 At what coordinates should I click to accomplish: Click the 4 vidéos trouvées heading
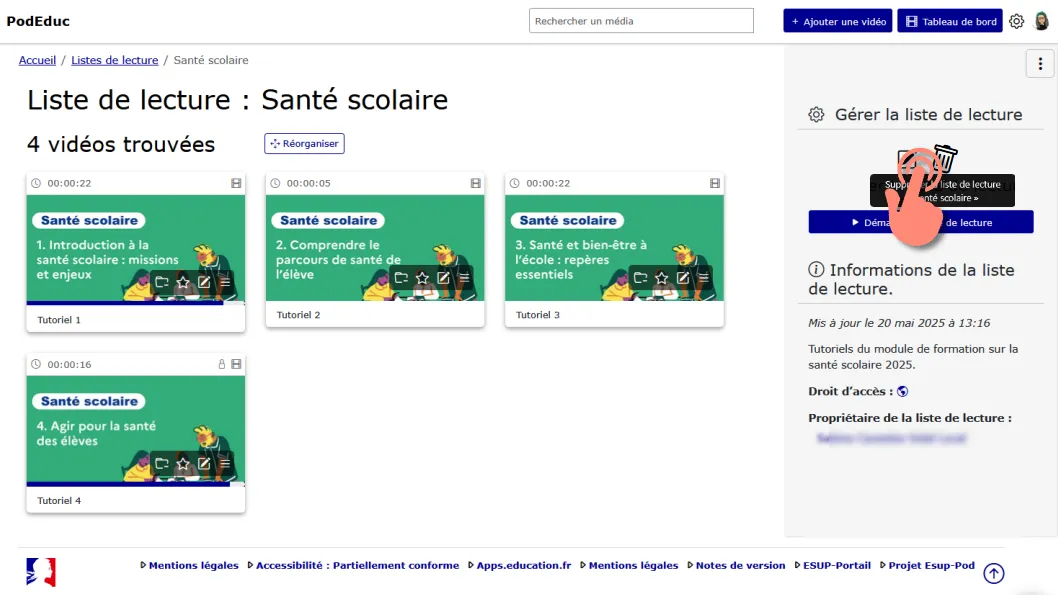click(121, 144)
